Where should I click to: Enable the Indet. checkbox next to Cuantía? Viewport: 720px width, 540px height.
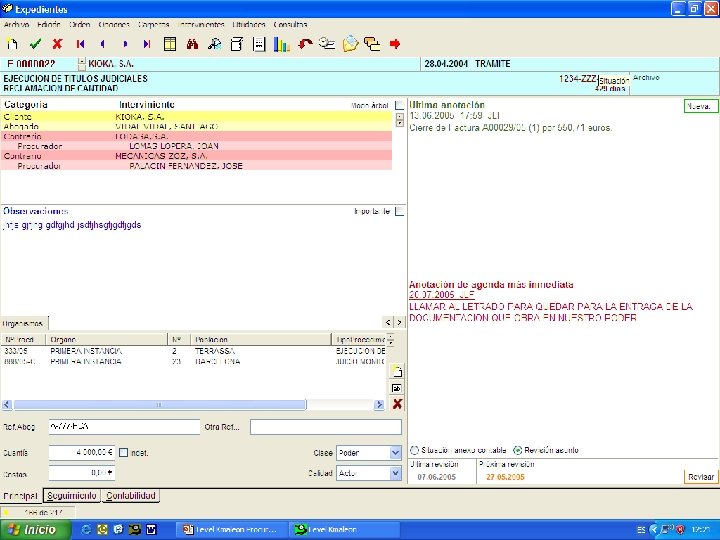pyautogui.click(x=124, y=452)
